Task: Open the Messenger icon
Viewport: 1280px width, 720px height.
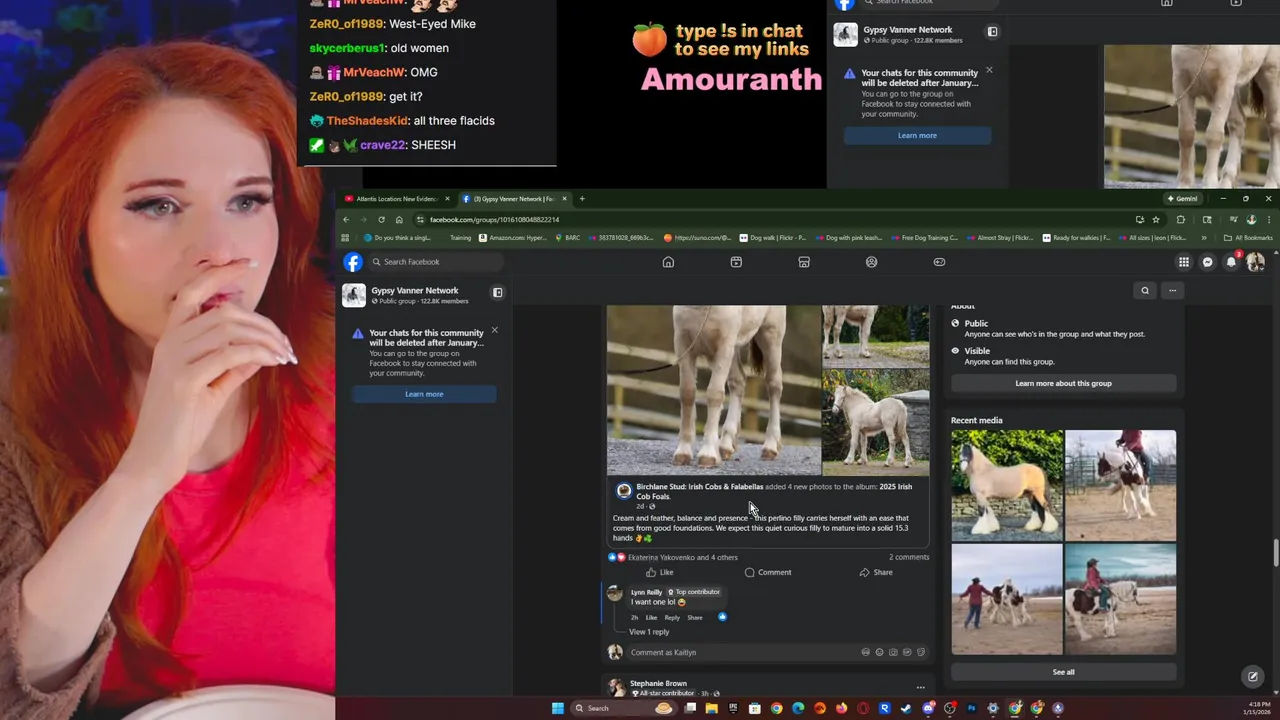Action: [1208, 262]
